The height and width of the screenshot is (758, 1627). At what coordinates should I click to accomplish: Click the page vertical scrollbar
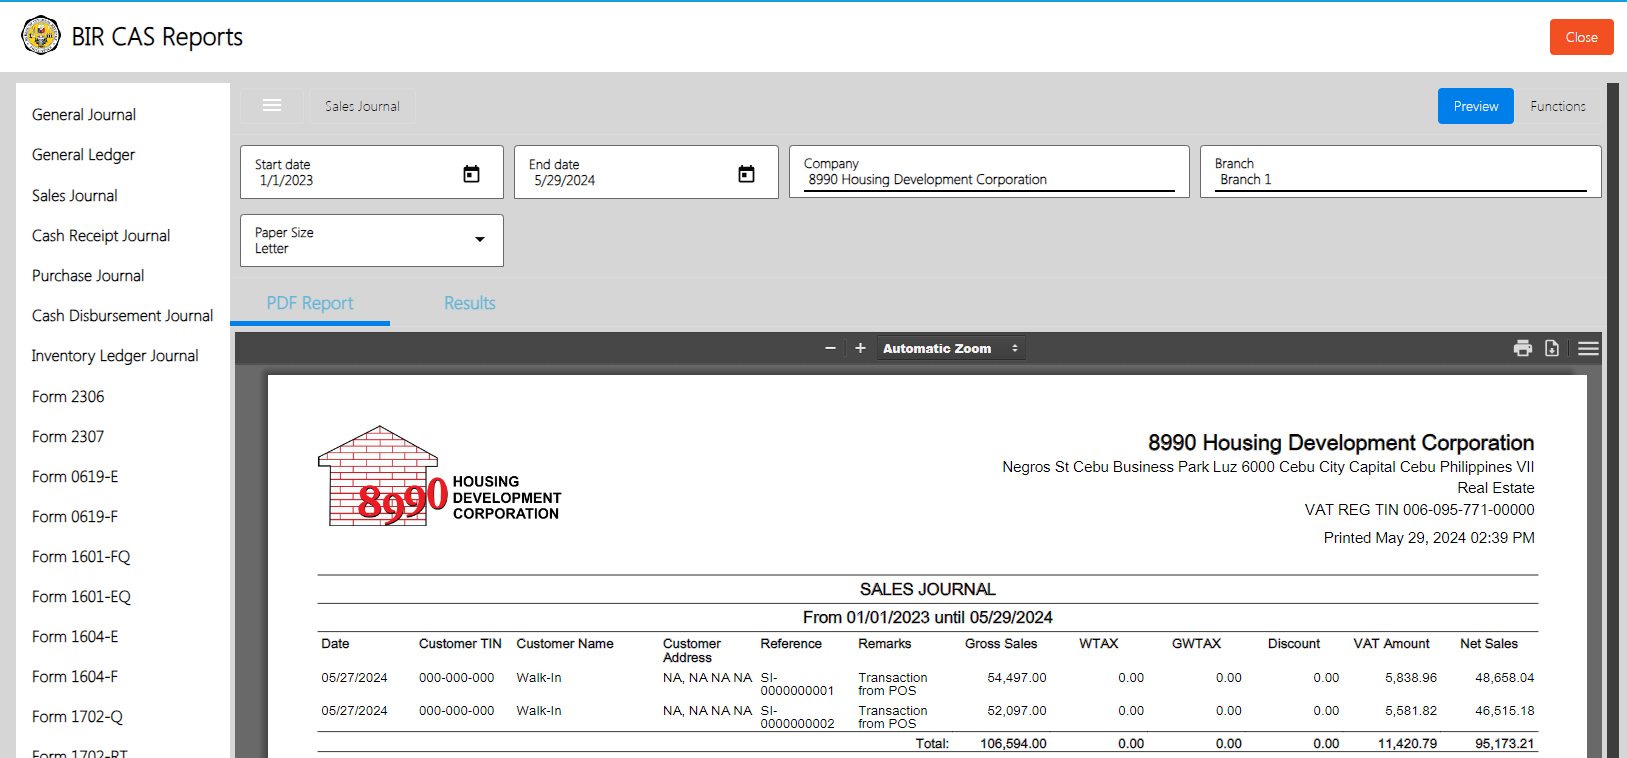1613,420
